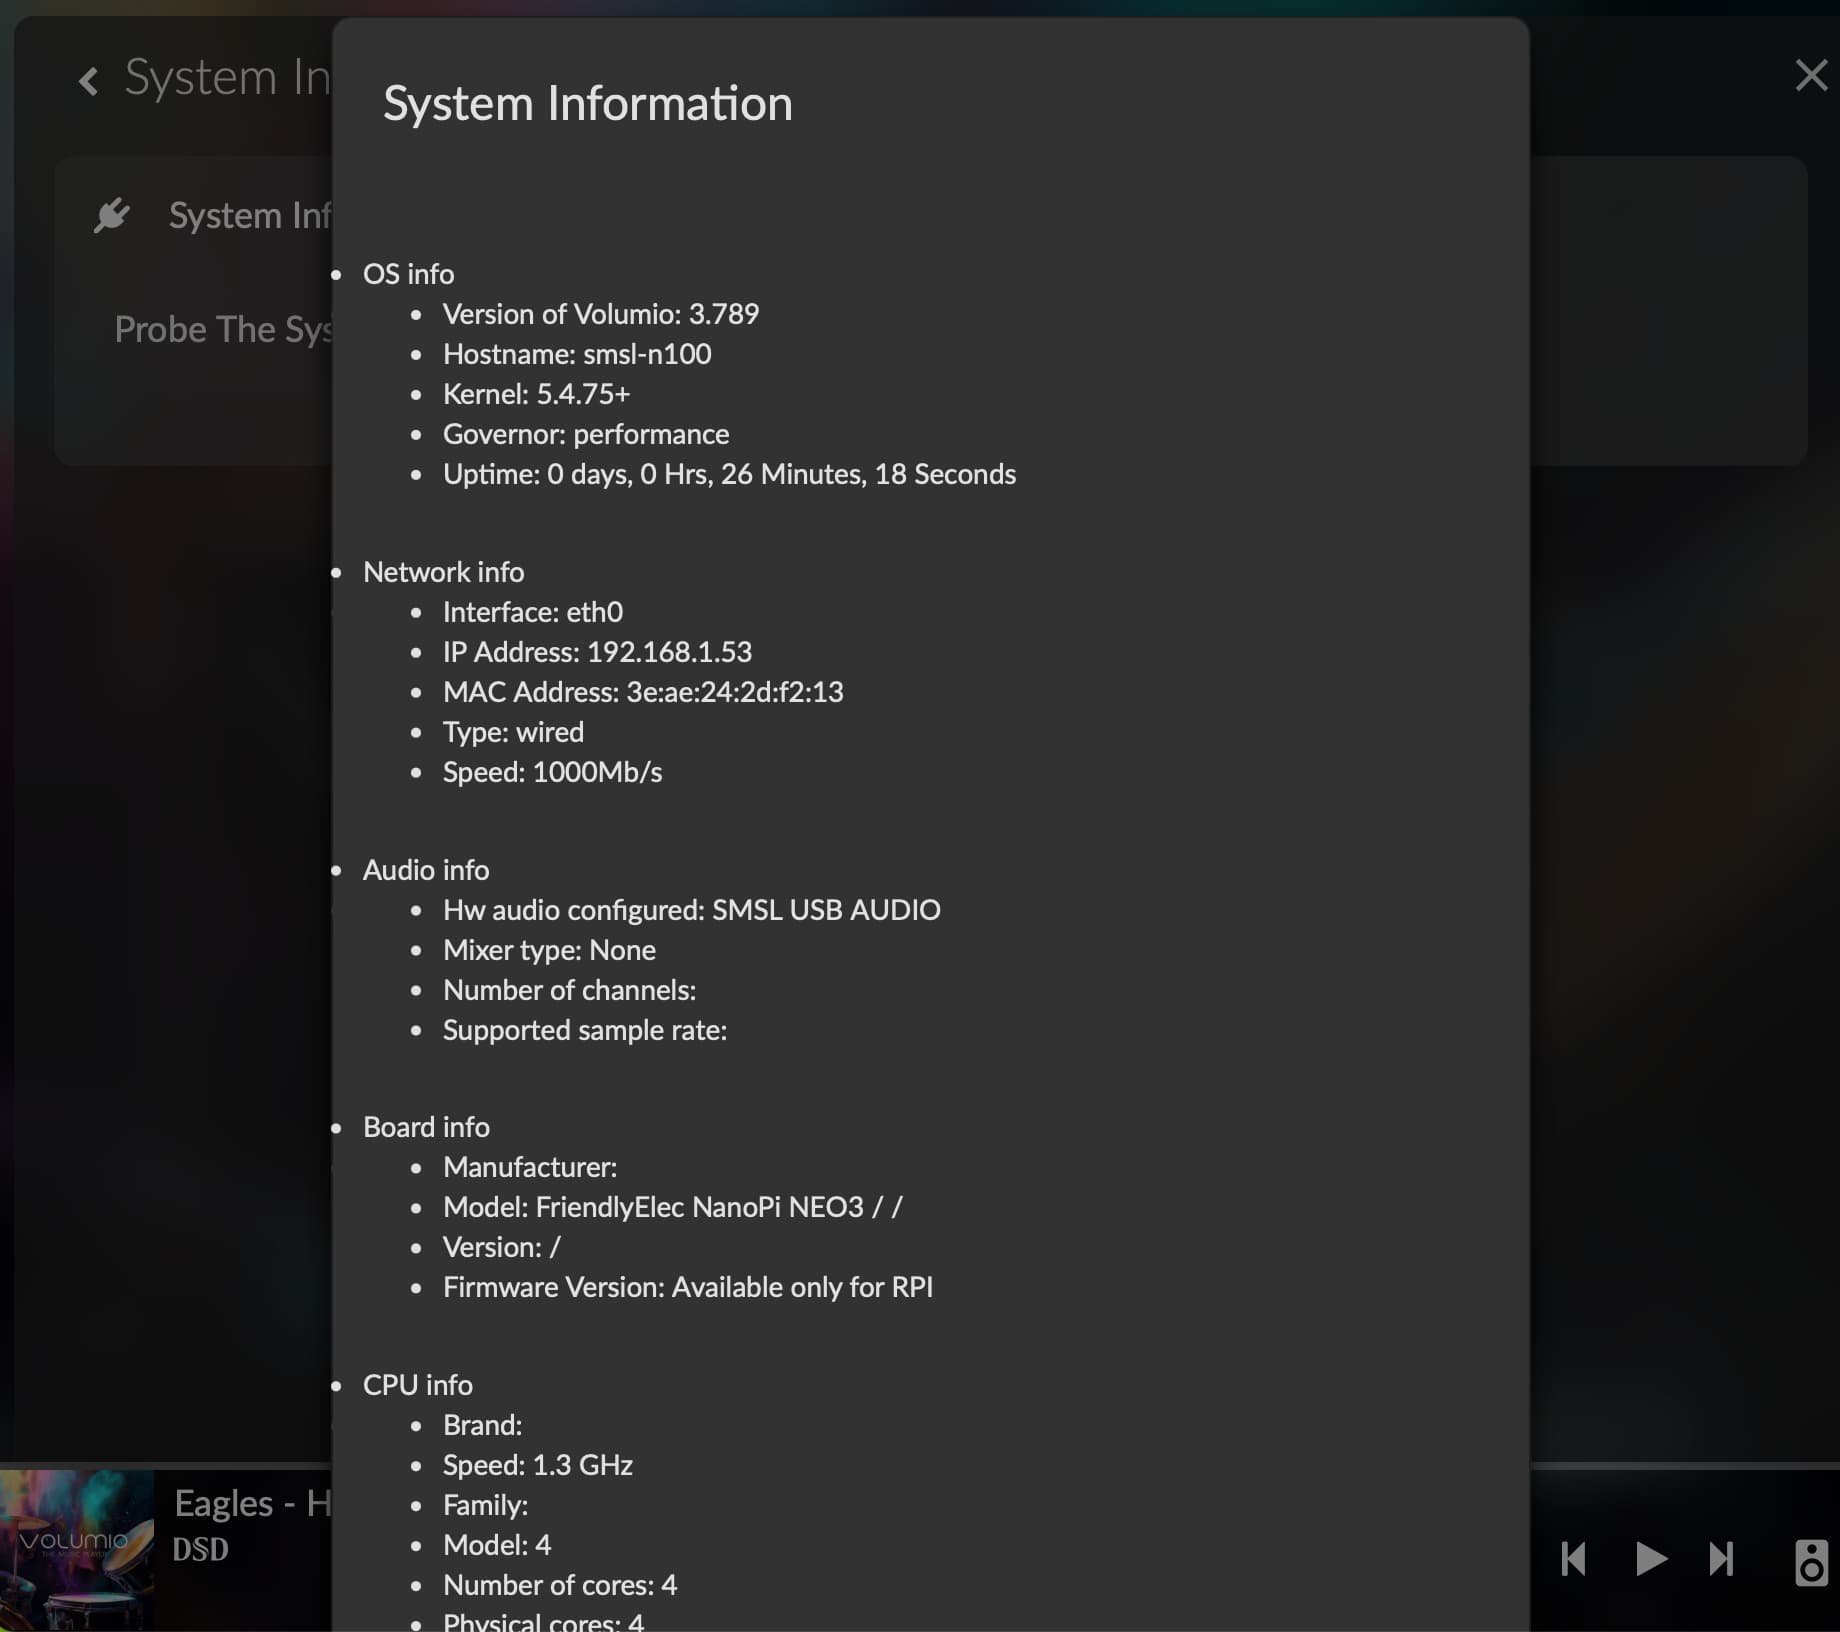Viewport: 1840px width, 1632px height.
Task: Close the settings page with X
Action: click(1811, 76)
